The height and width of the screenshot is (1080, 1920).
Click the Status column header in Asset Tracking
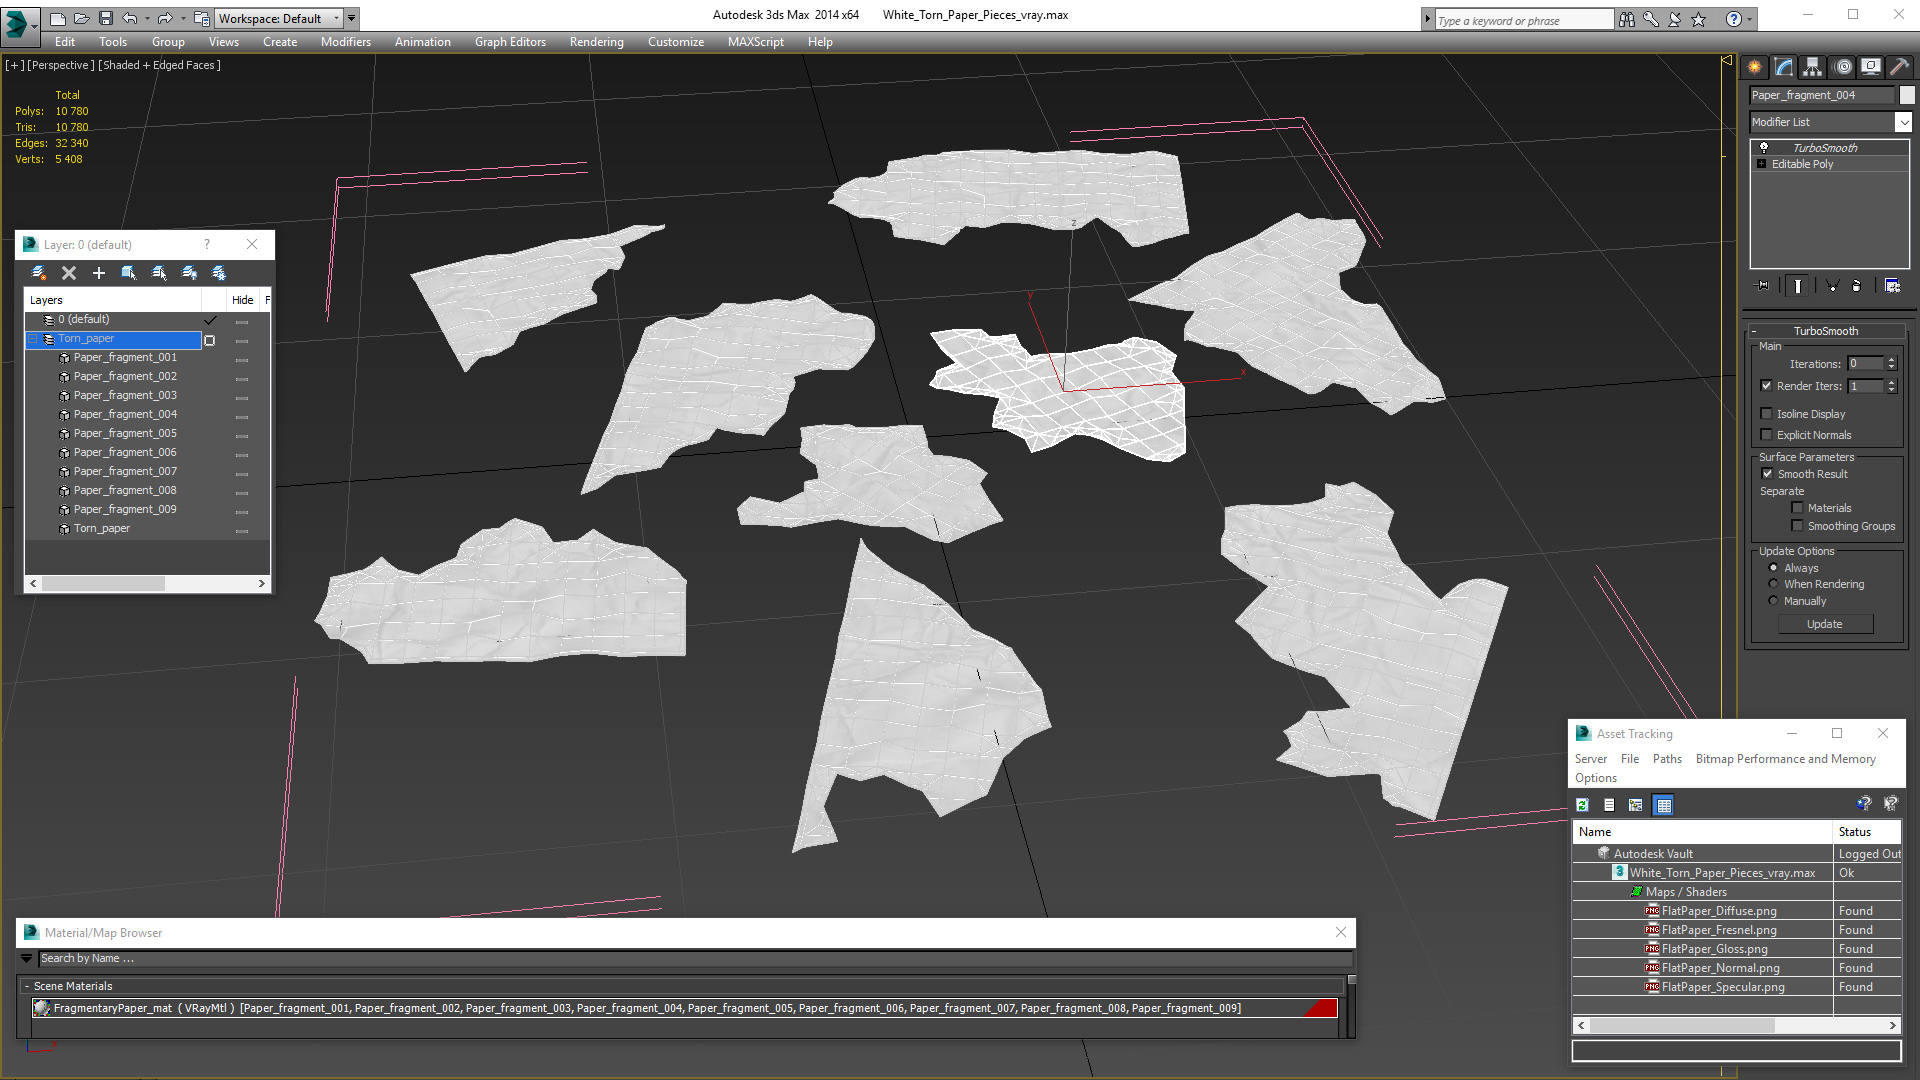1867,832
